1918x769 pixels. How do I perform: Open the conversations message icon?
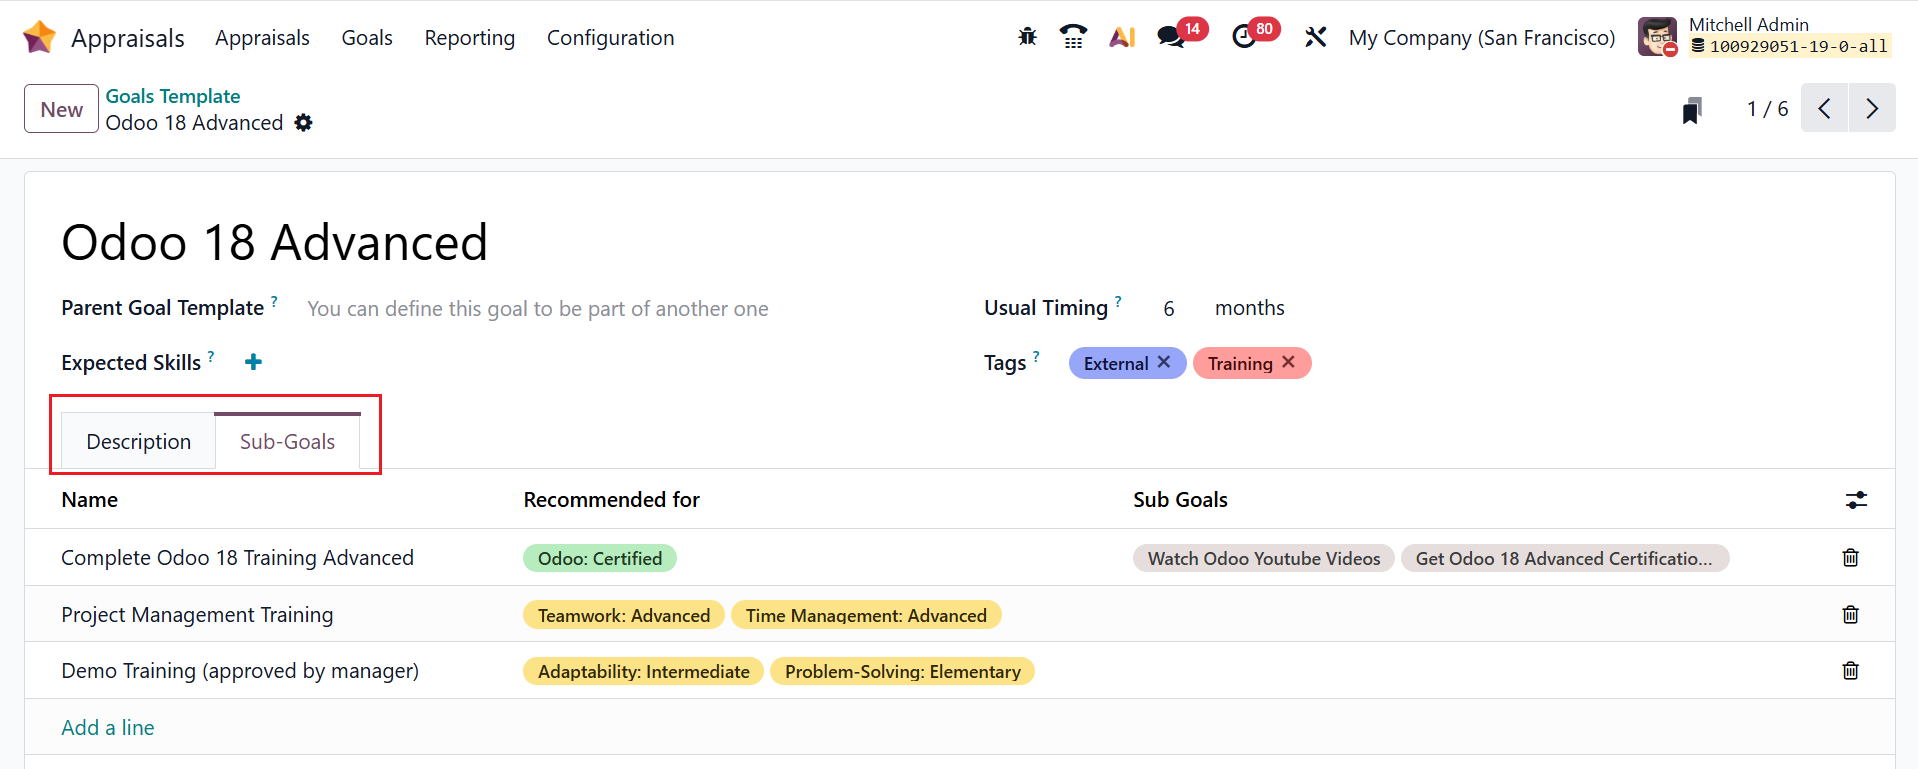[x=1170, y=37]
